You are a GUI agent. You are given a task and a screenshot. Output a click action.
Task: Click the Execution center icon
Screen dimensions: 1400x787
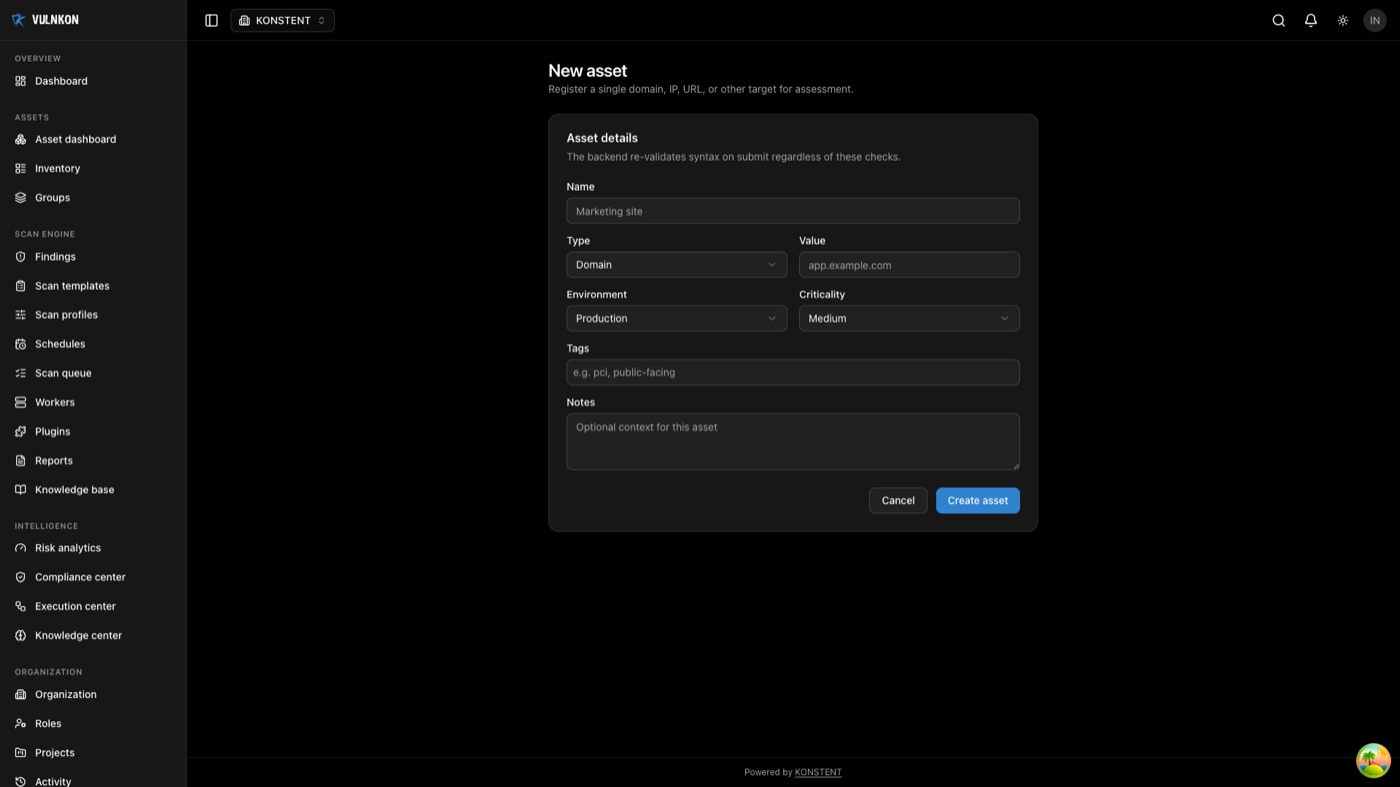pyautogui.click(x=20, y=606)
